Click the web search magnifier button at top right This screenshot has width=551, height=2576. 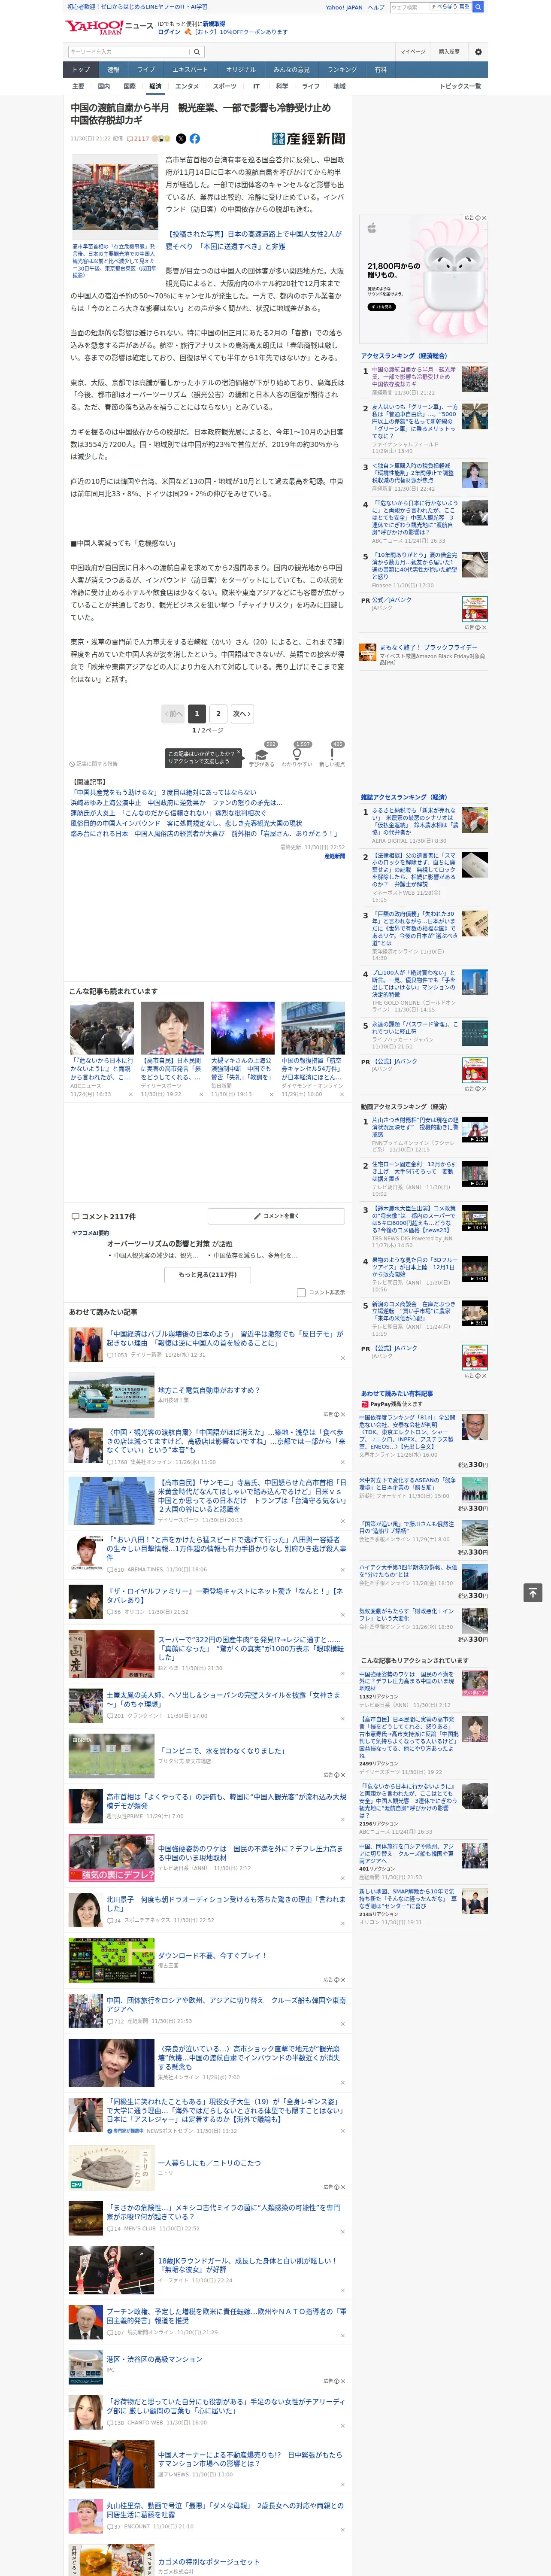(x=478, y=7)
